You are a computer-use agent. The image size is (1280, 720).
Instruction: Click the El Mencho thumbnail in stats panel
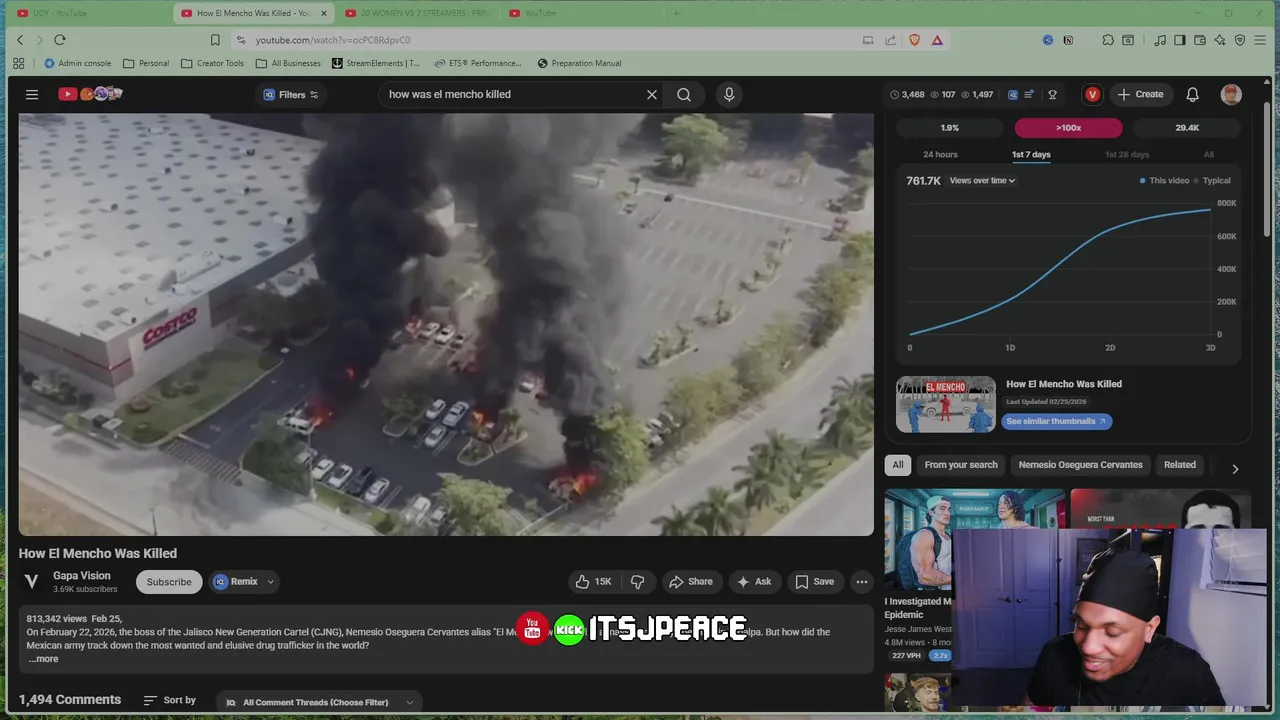click(x=946, y=404)
